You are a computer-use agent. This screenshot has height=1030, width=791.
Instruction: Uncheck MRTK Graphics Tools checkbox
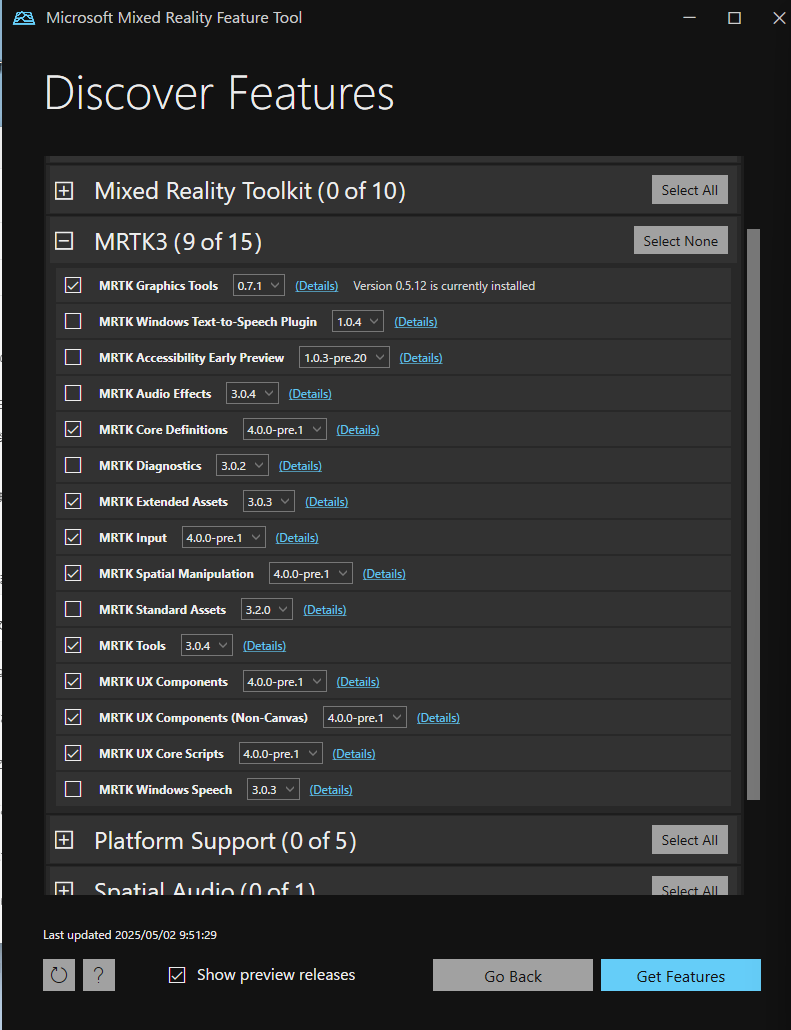(x=73, y=286)
